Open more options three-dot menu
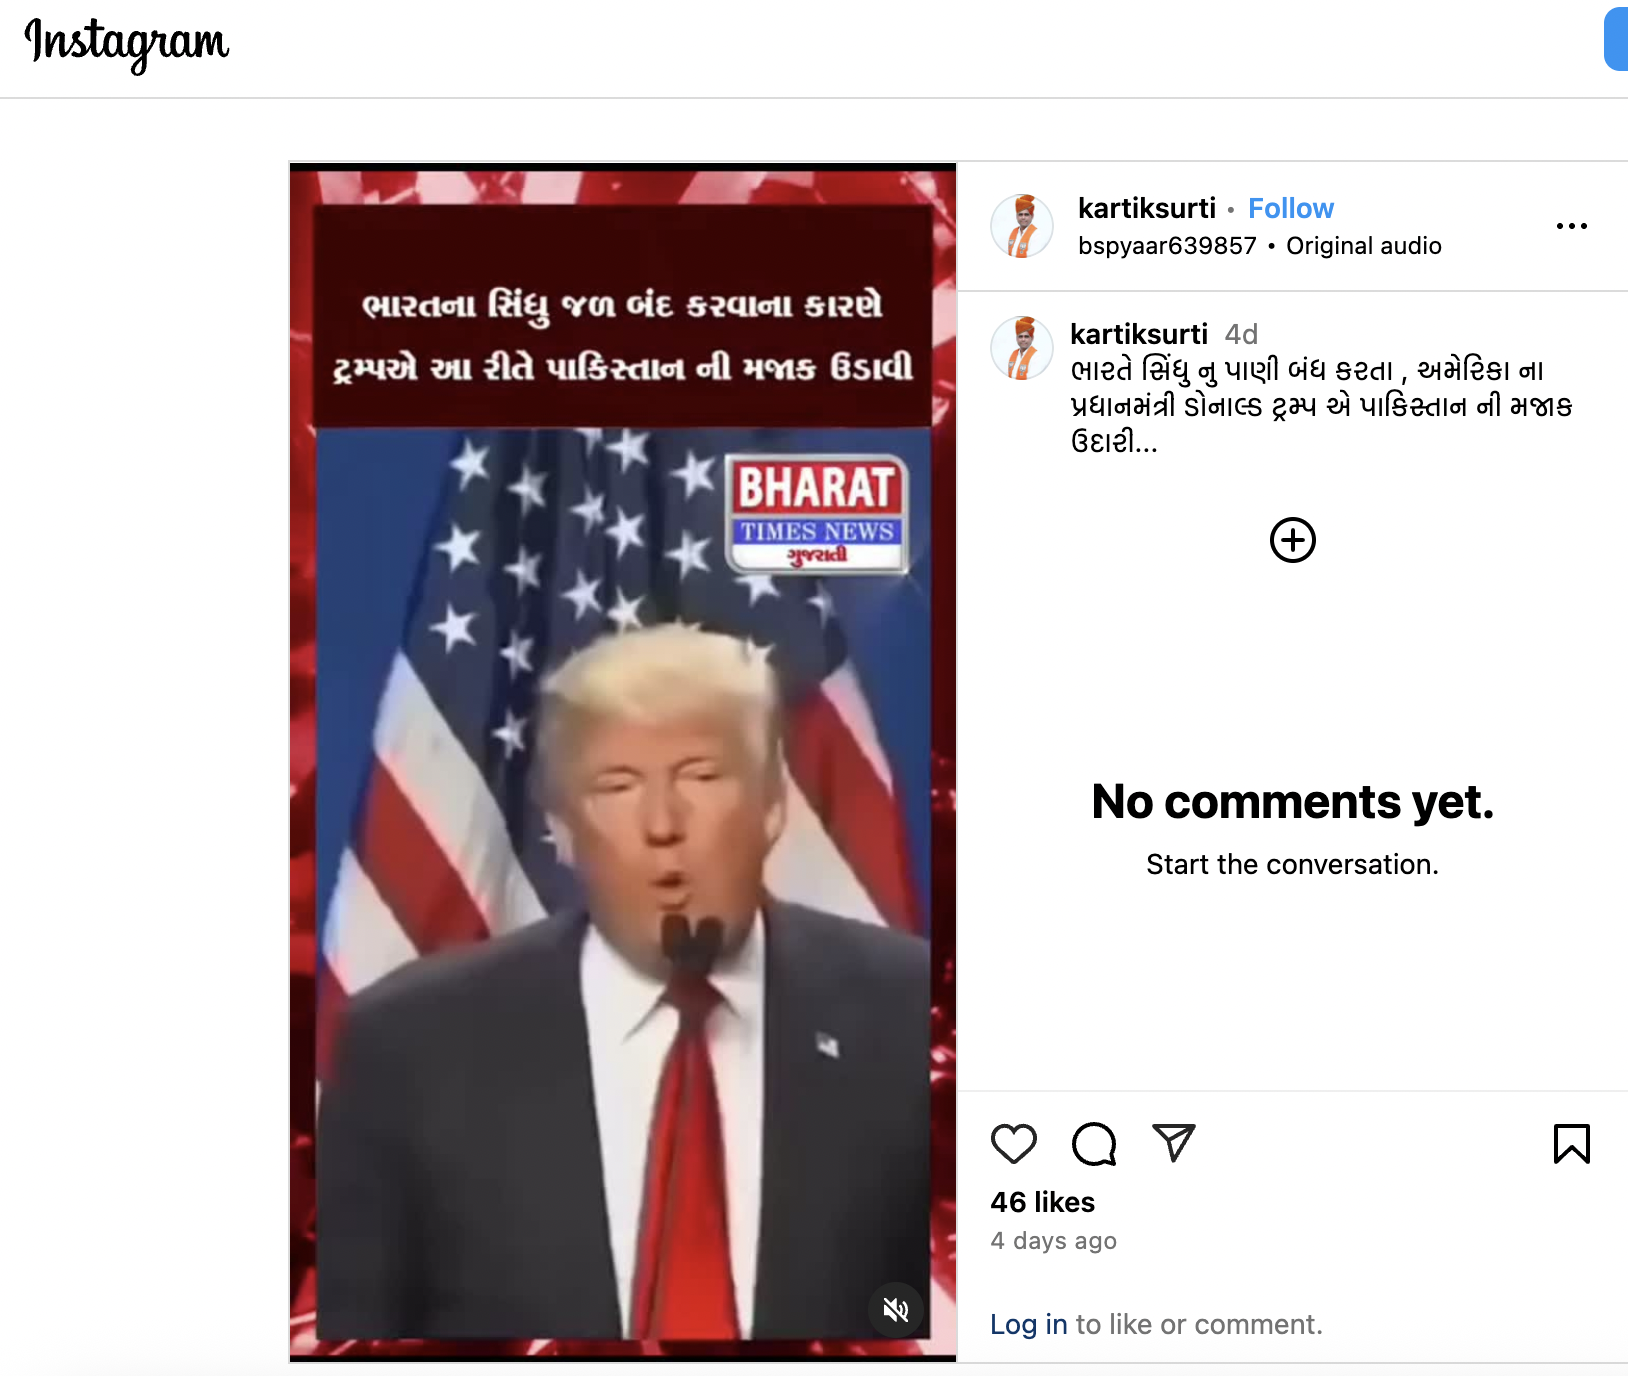Image resolution: width=1628 pixels, height=1376 pixels. point(1571,226)
